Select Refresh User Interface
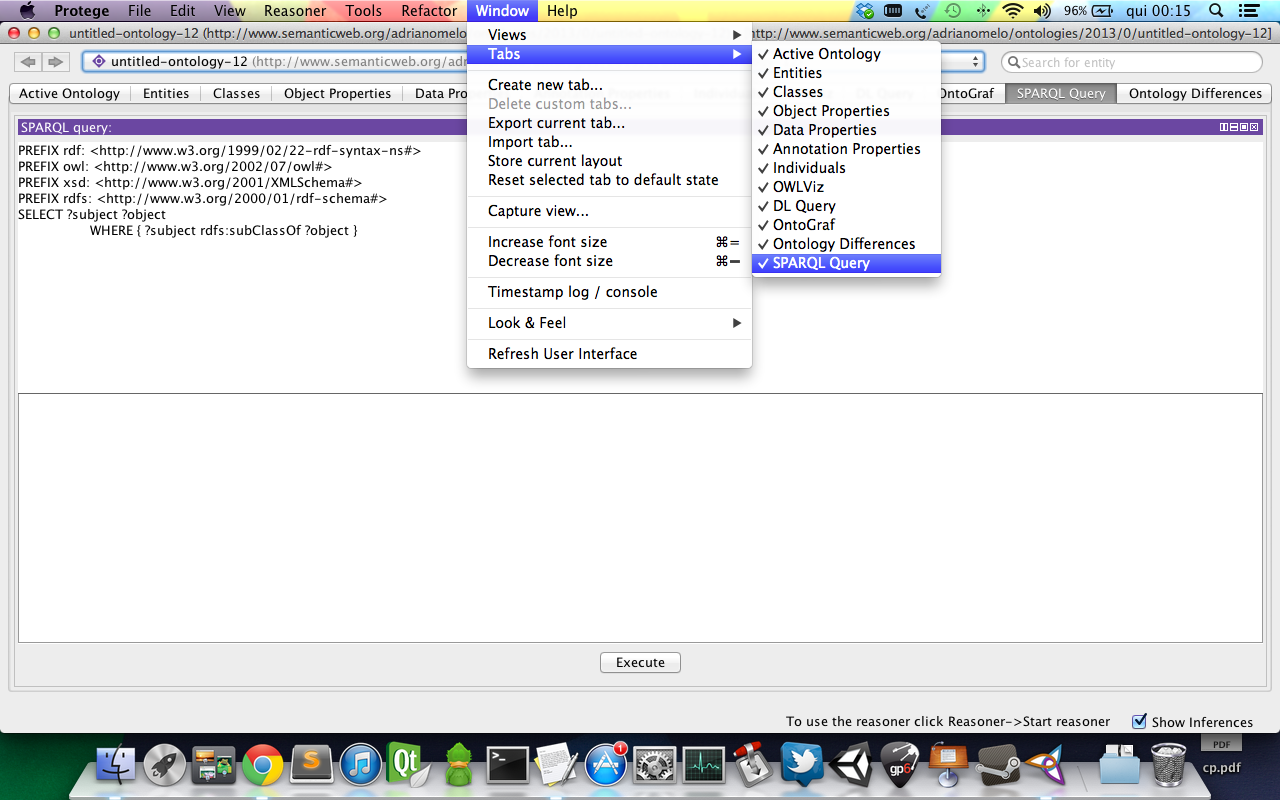Image resolution: width=1280 pixels, height=800 pixels. (x=609, y=354)
